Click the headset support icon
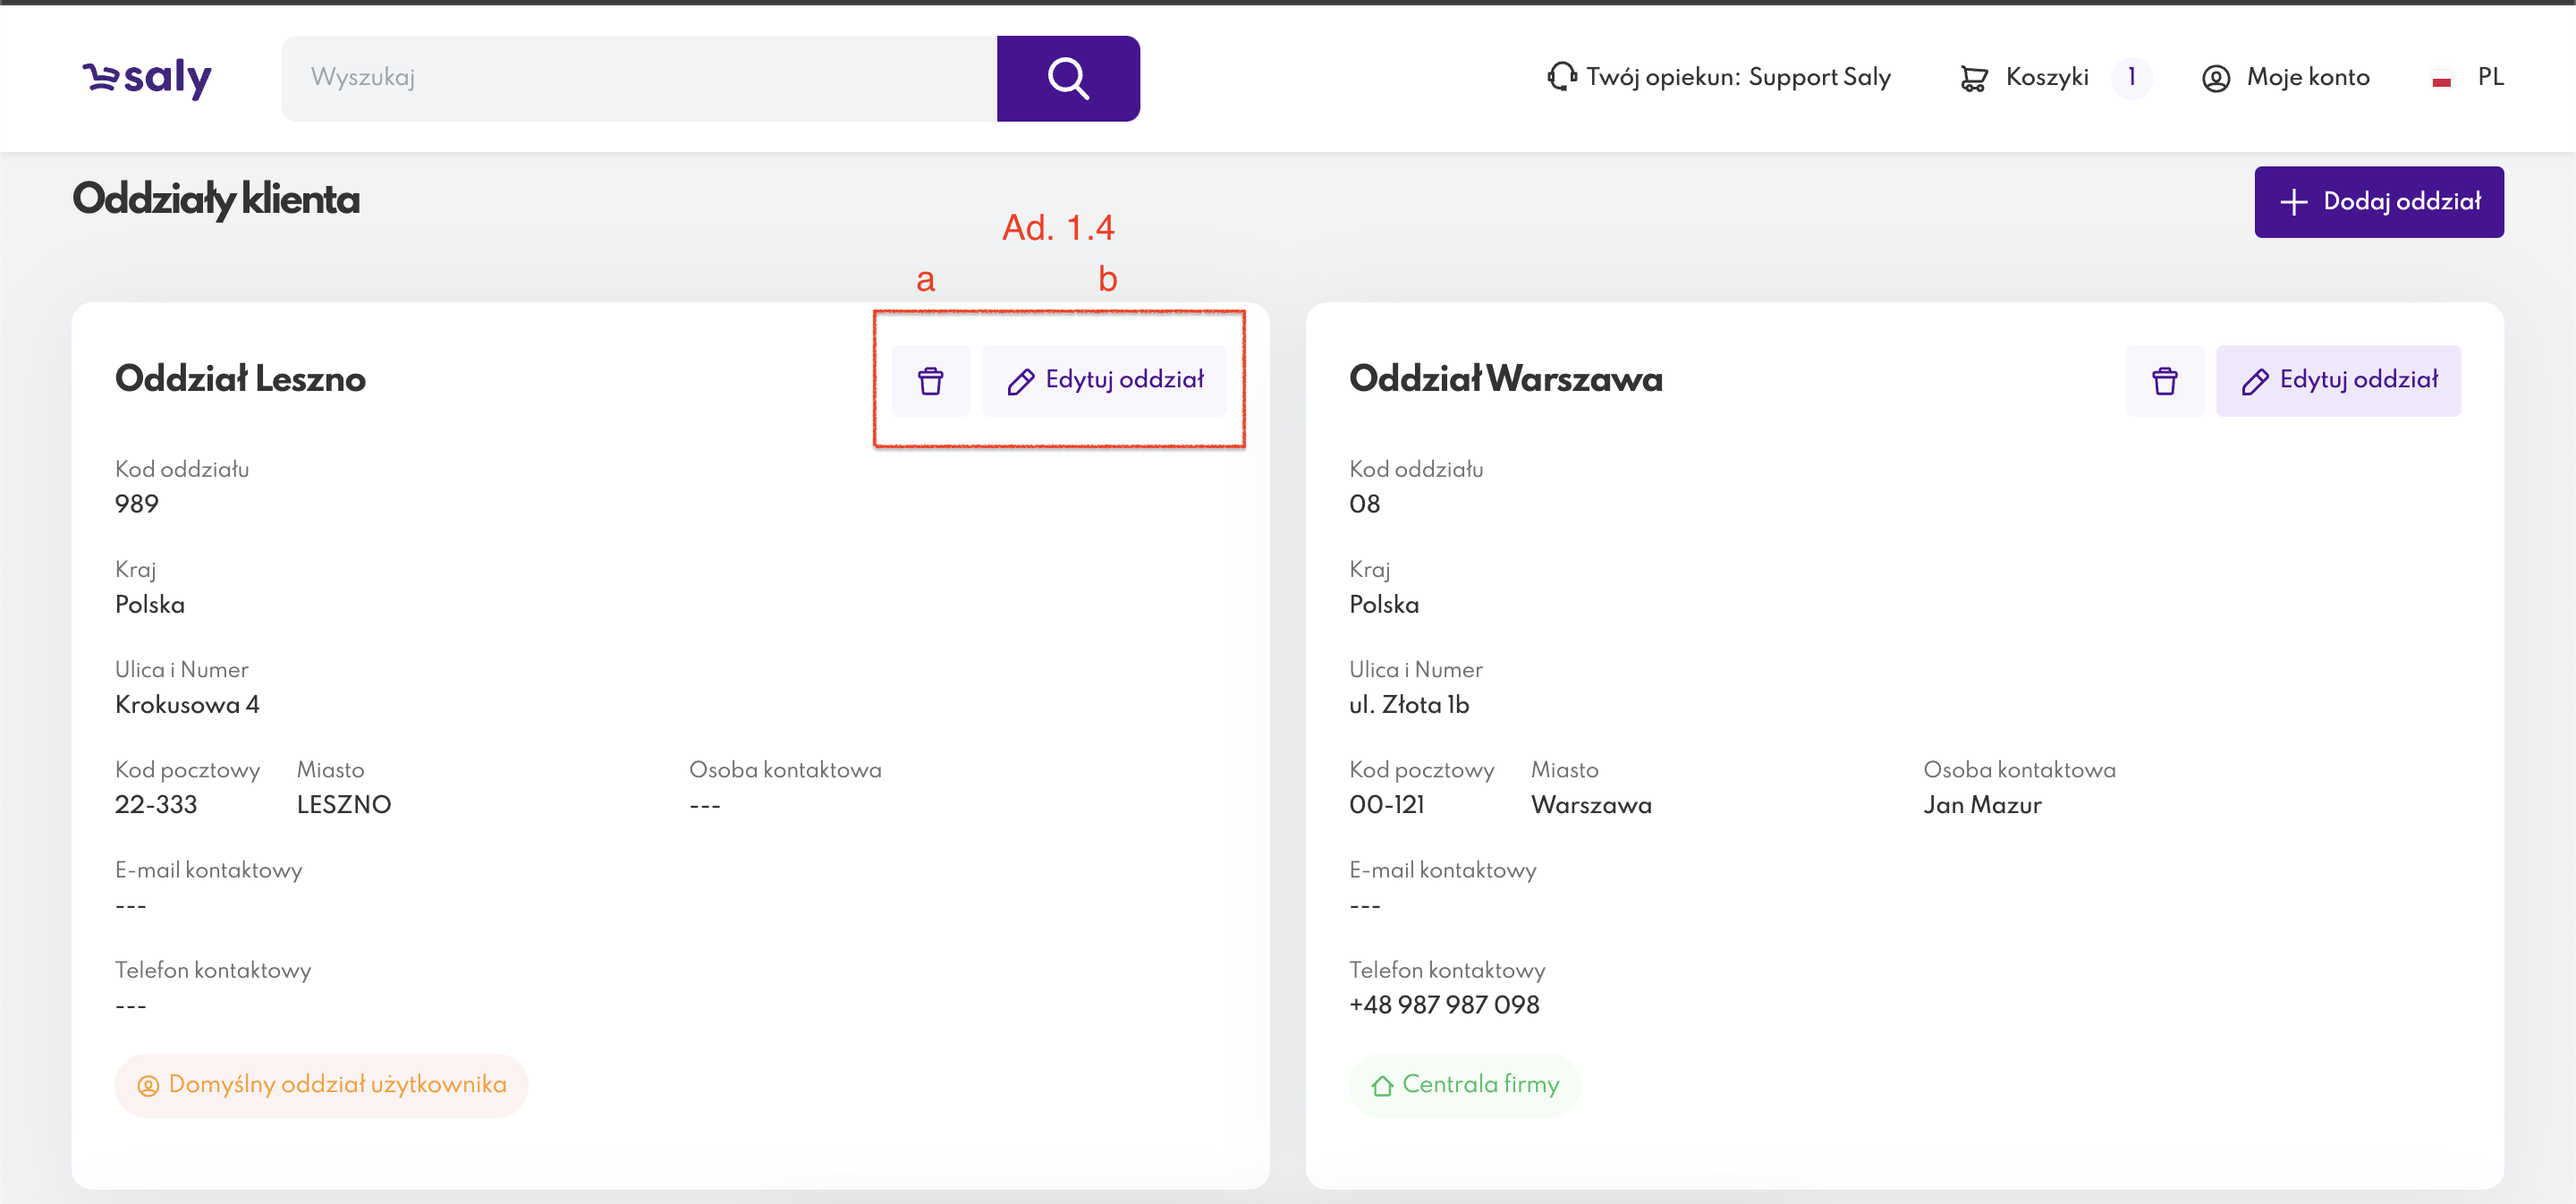This screenshot has width=2576, height=1204. [x=1561, y=77]
